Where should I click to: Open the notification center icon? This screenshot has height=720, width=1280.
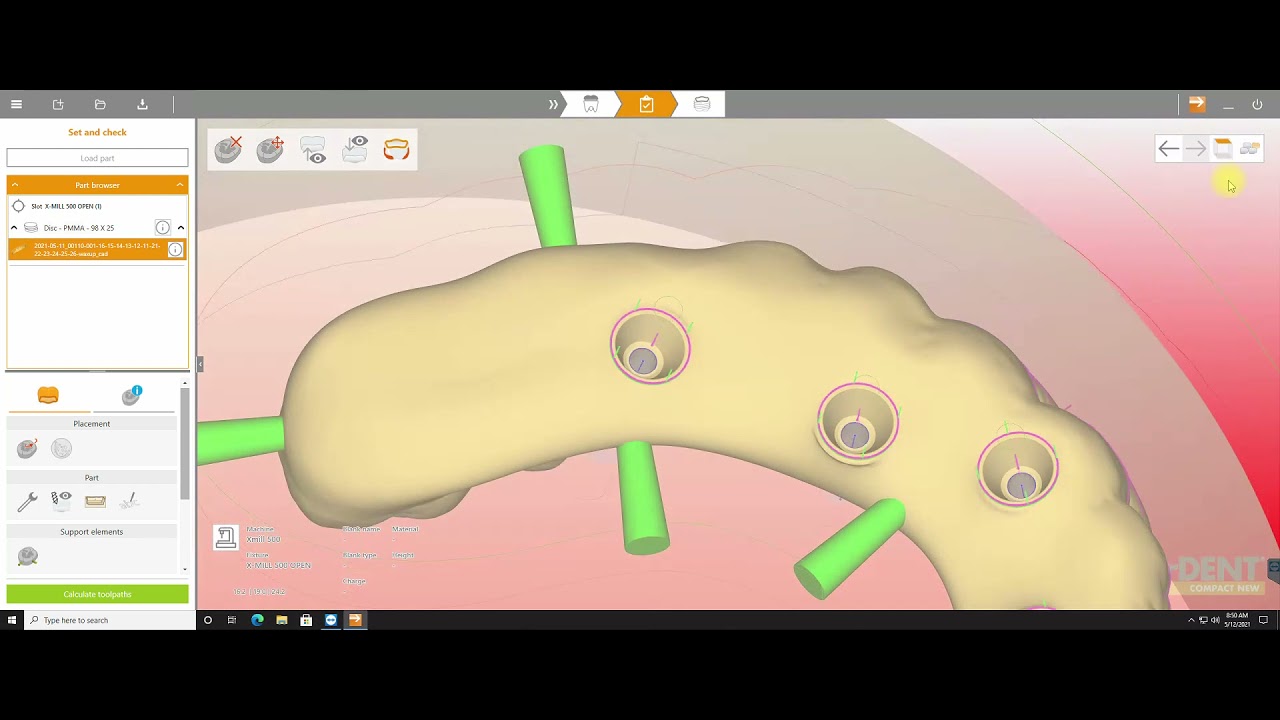pyautogui.click(x=1264, y=620)
